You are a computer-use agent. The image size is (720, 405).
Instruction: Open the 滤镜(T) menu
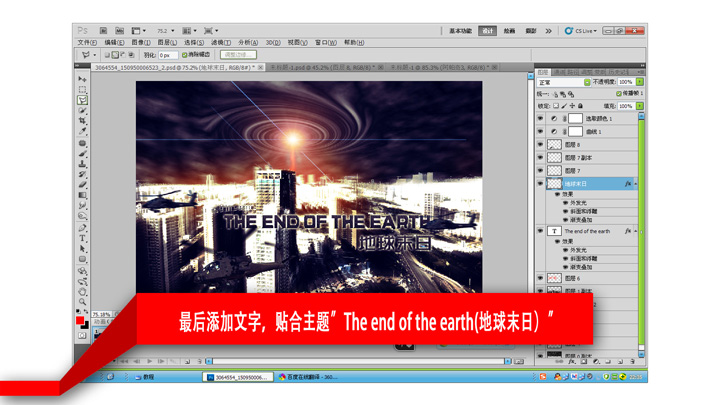pyautogui.click(x=221, y=43)
